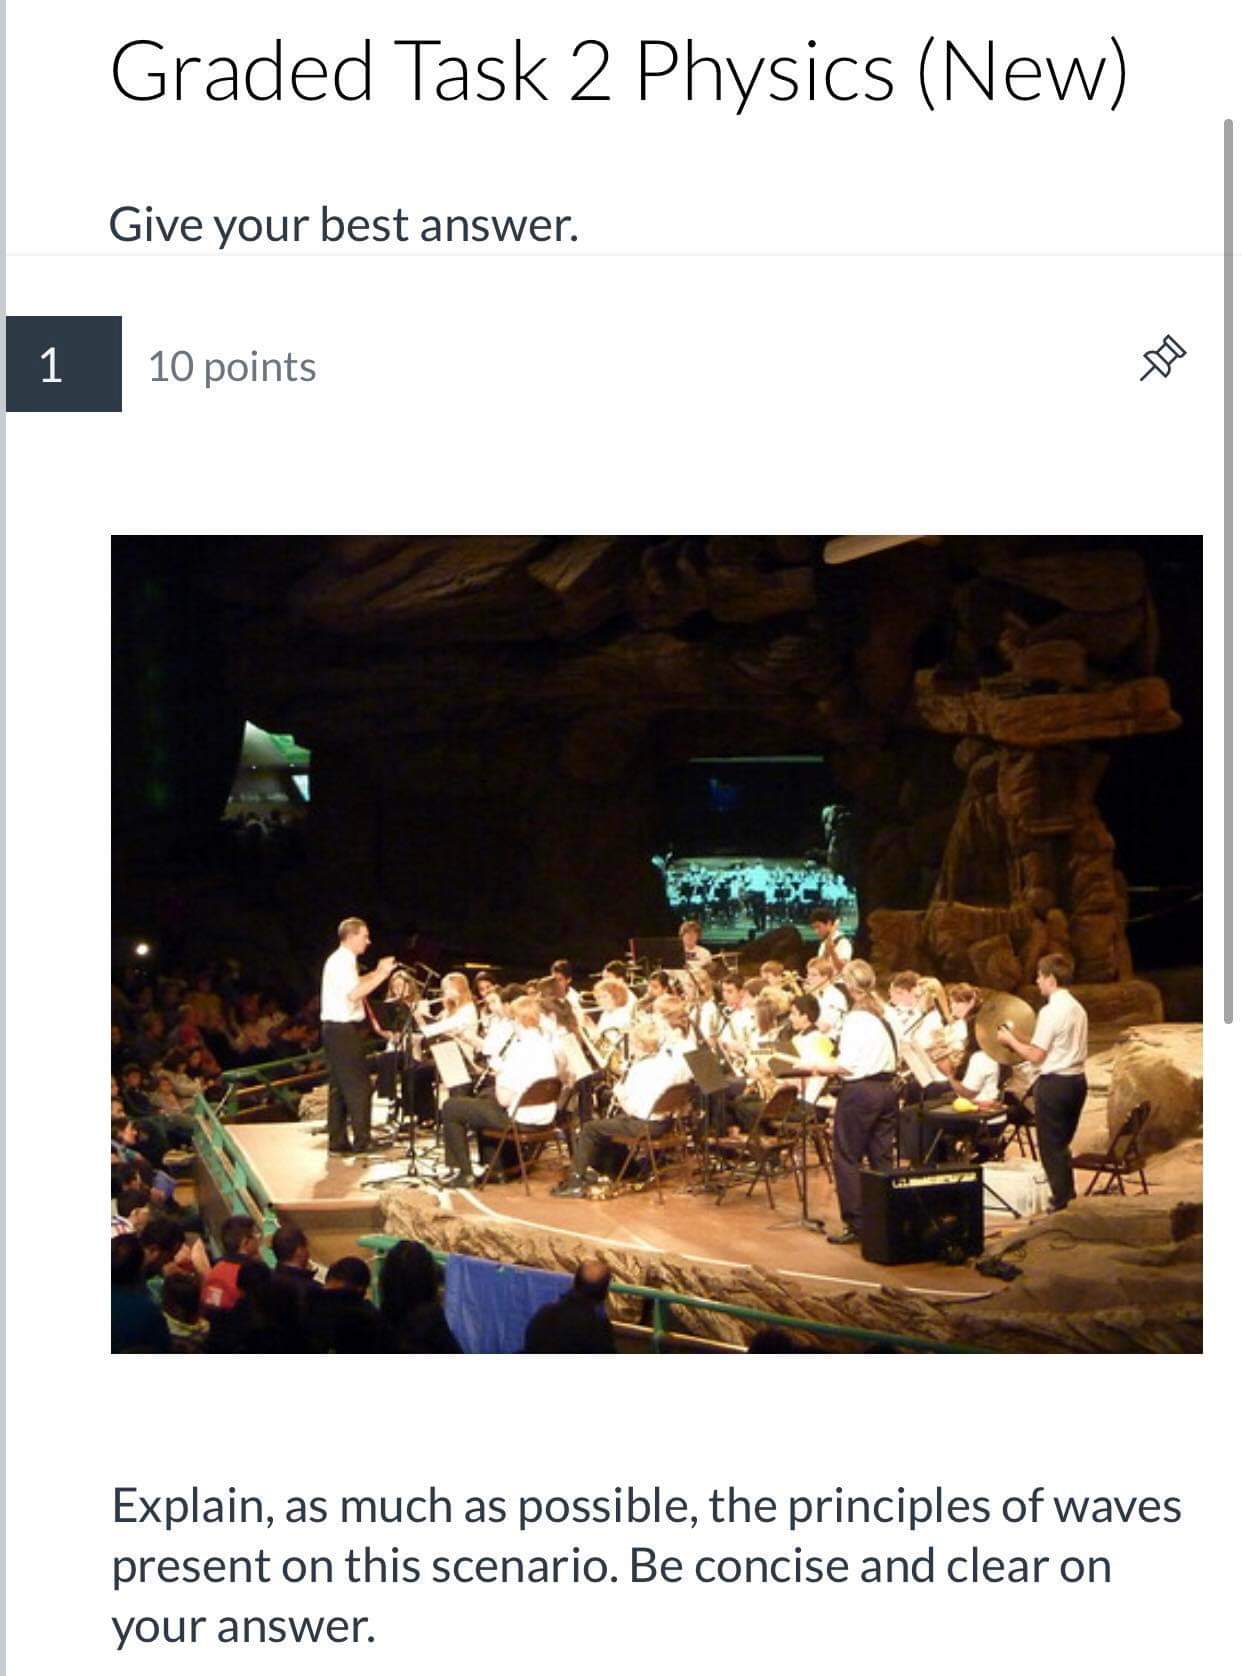Click the "Graded Task 2 Physics (New)" title
Screen dimensions: 1242x1676
[x=619, y=71]
